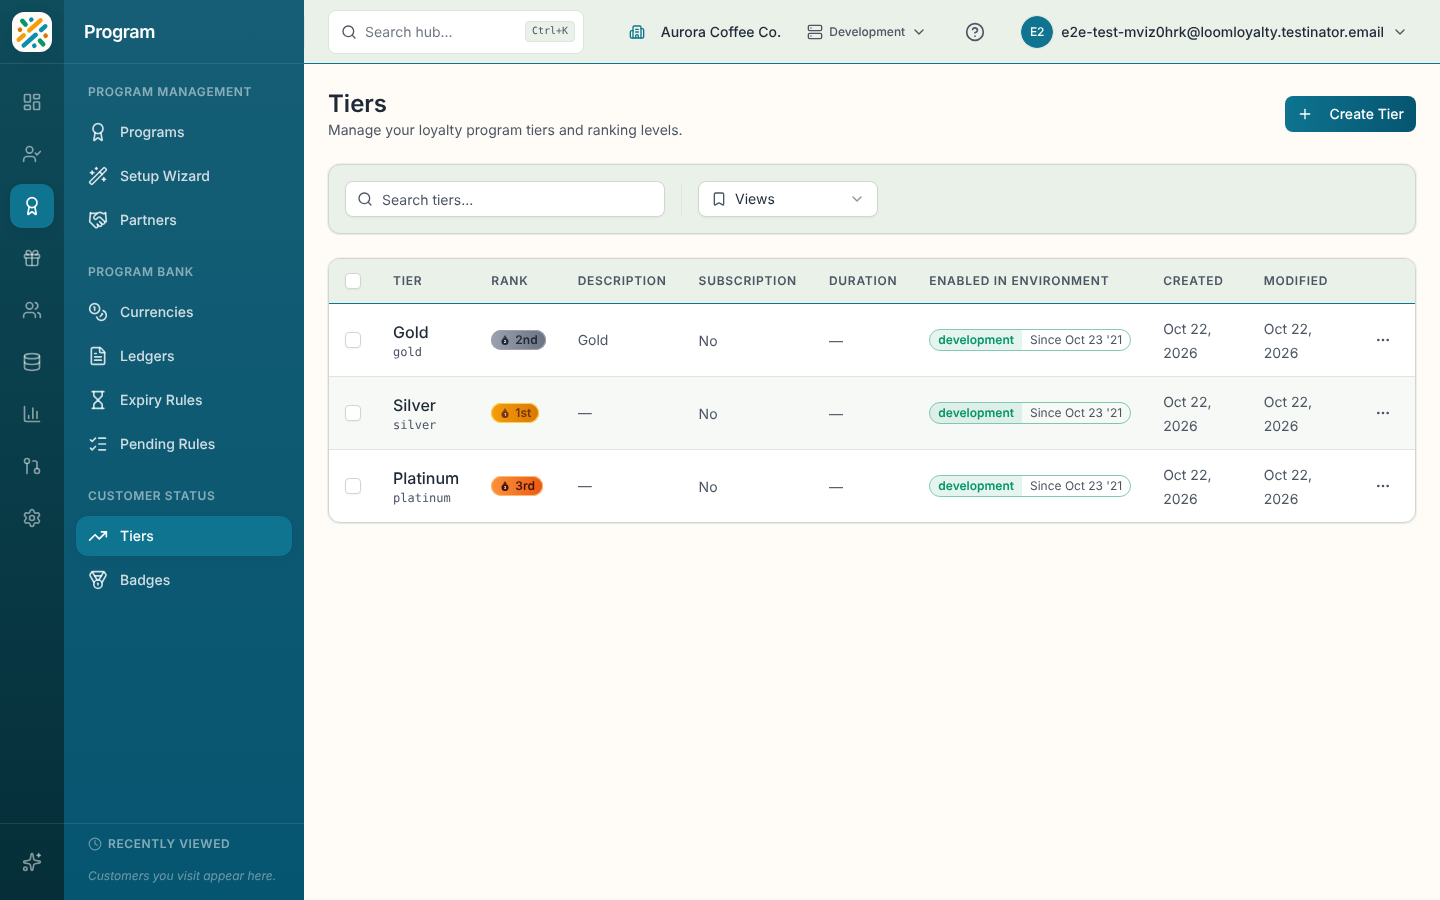This screenshot has height=900, width=1440.
Task: Click the Aurora Coffee Co. building icon
Action: [x=637, y=32]
